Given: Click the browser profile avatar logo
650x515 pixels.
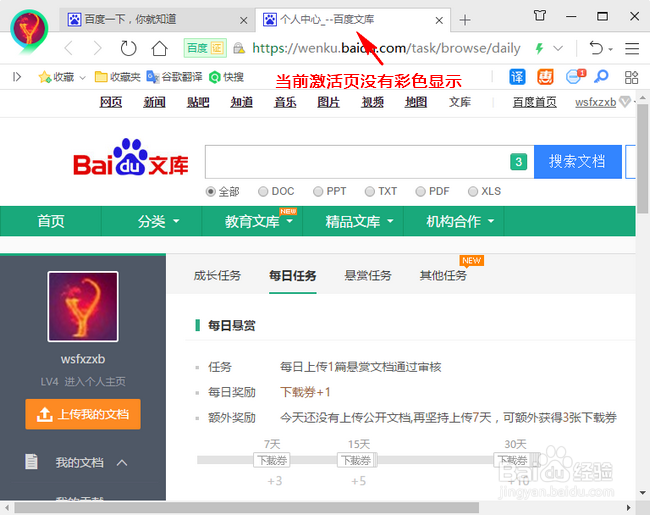Looking at the screenshot, I should 29,31.
